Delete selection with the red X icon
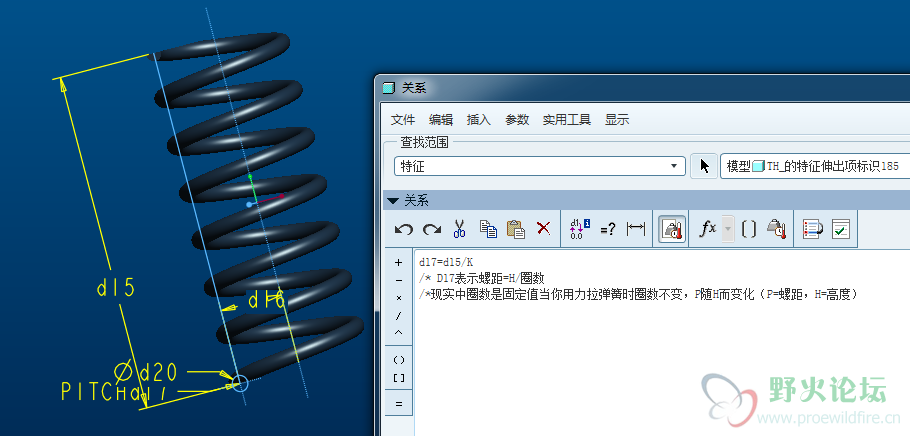Viewport: 910px width, 436px height. click(543, 228)
